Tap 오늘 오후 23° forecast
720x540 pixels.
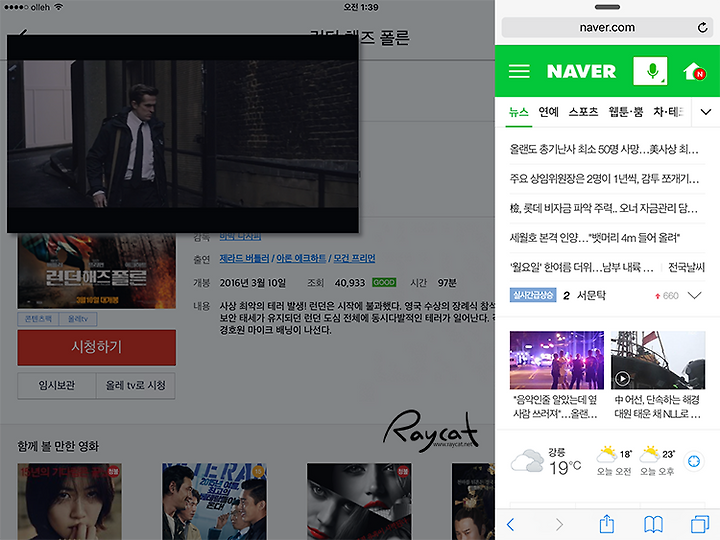(x=657, y=461)
